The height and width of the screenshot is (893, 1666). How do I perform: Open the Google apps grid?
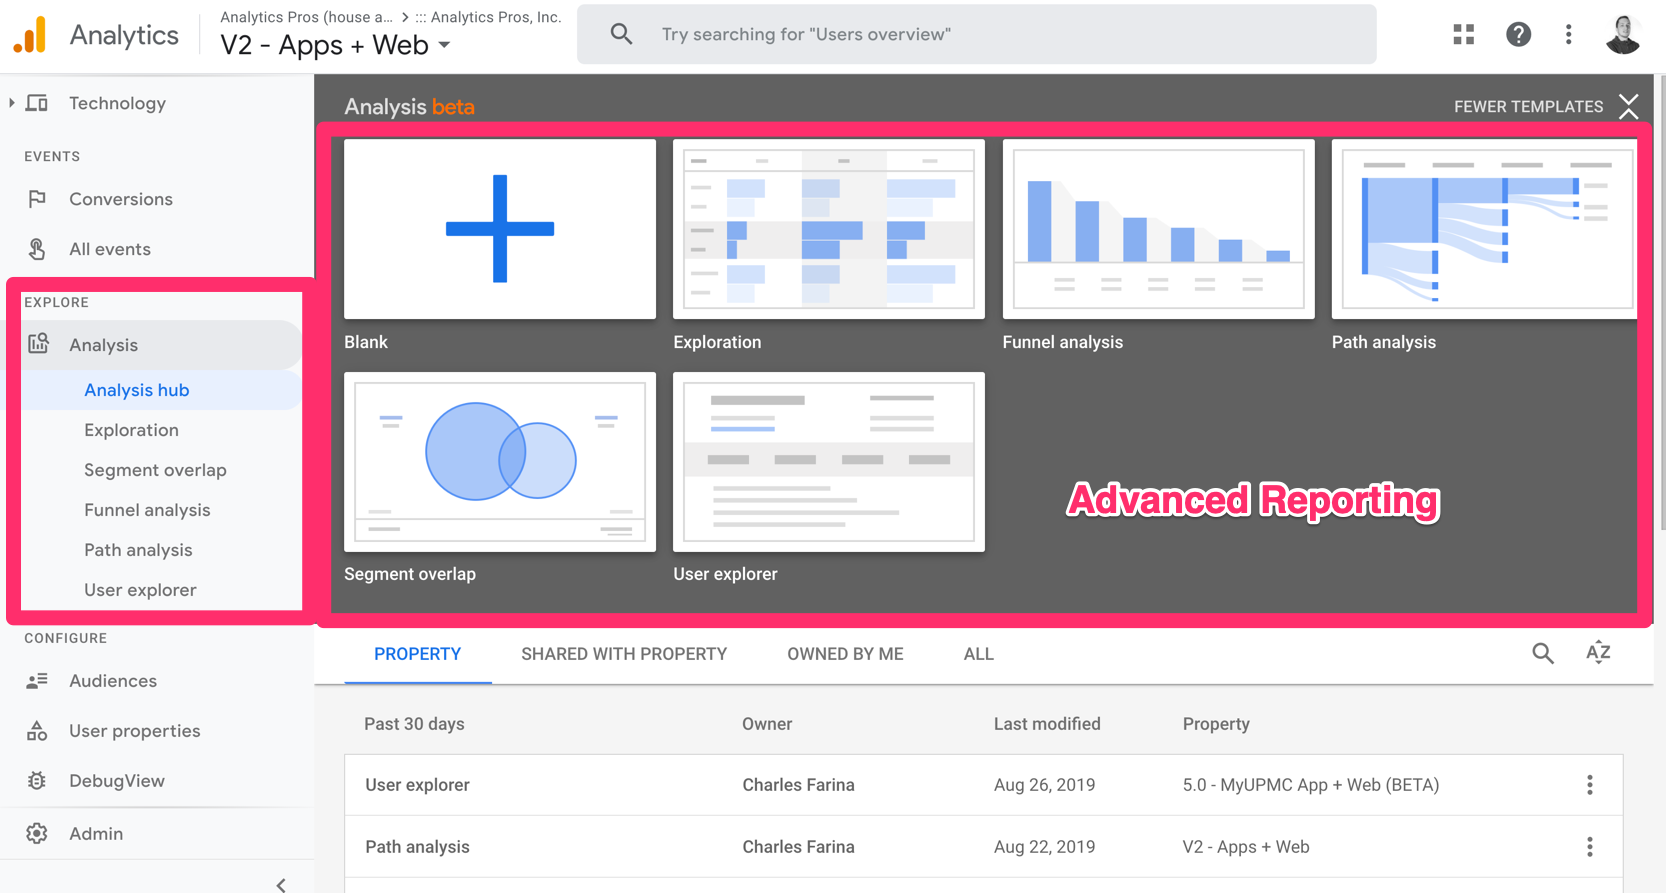pyautogui.click(x=1464, y=35)
